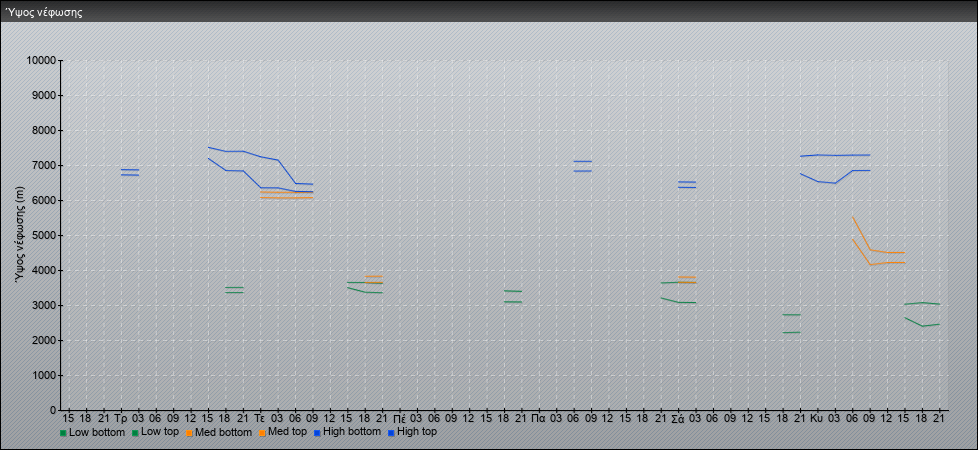
Task: Click the 0 value on the height axis
Action: click(x=53, y=410)
